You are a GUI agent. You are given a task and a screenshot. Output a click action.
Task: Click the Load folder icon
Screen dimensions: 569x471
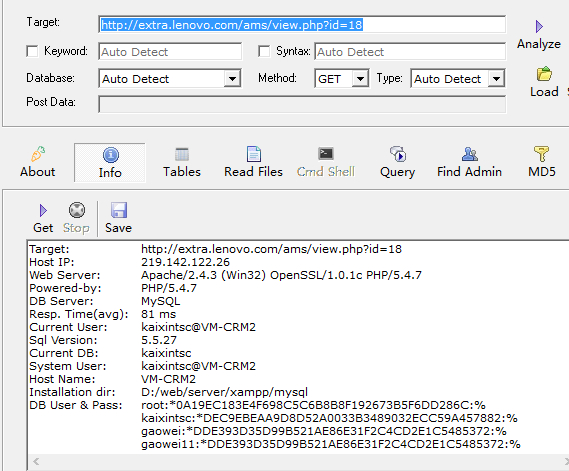click(544, 74)
